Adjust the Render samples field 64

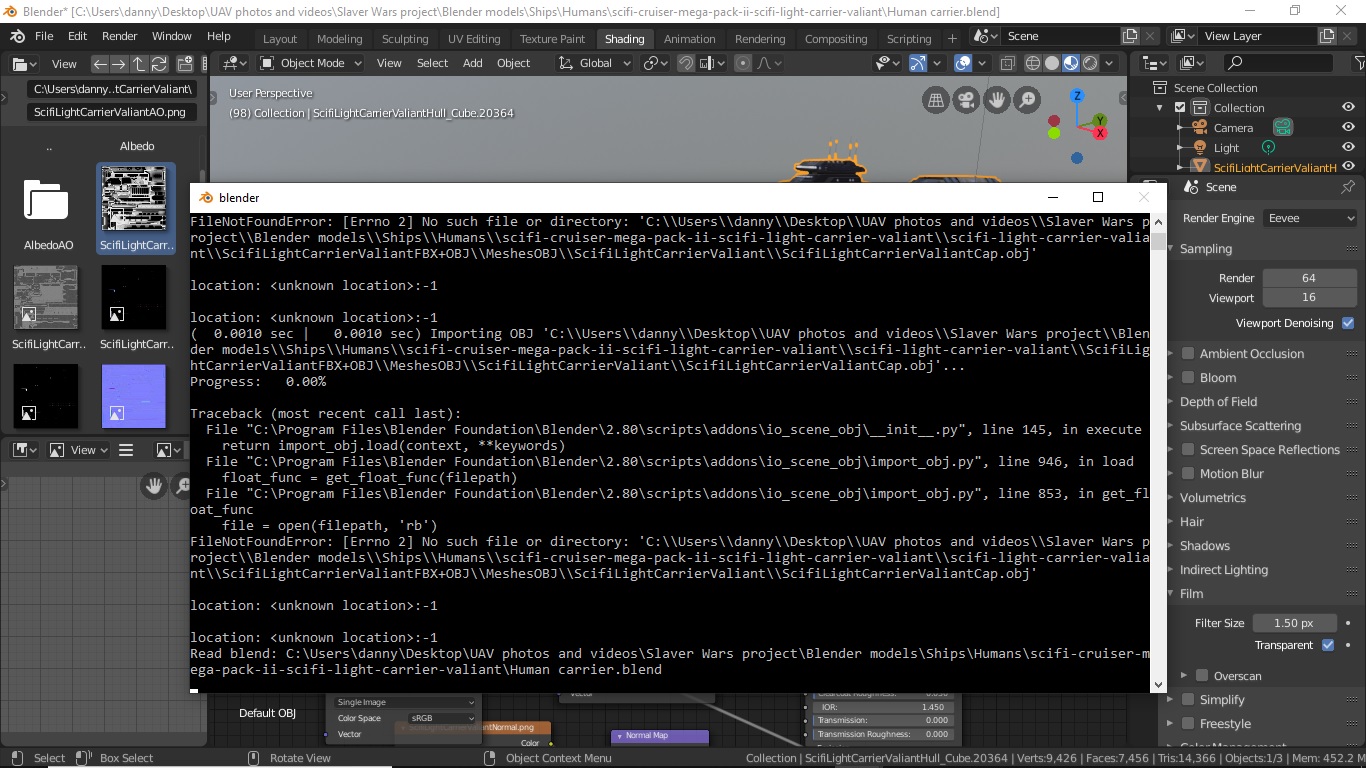tap(1308, 278)
